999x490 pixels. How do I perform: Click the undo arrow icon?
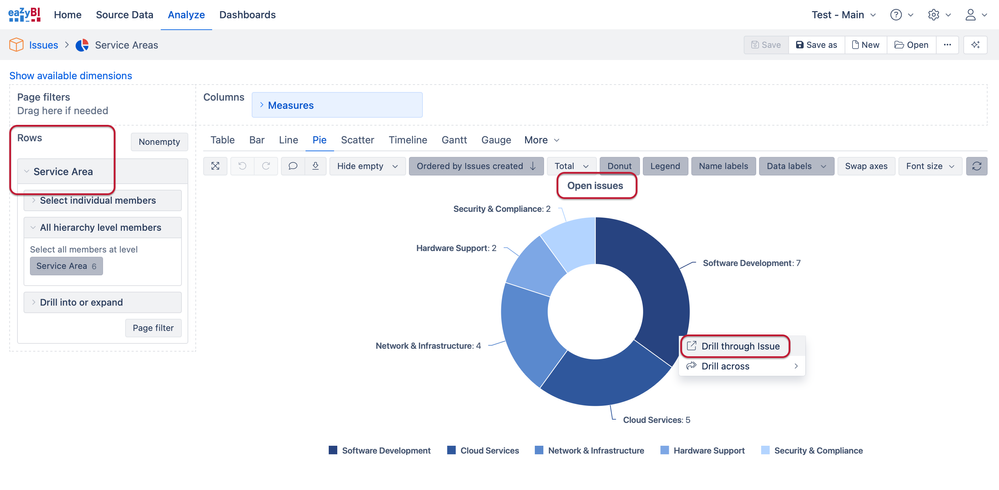[x=242, y=166]
